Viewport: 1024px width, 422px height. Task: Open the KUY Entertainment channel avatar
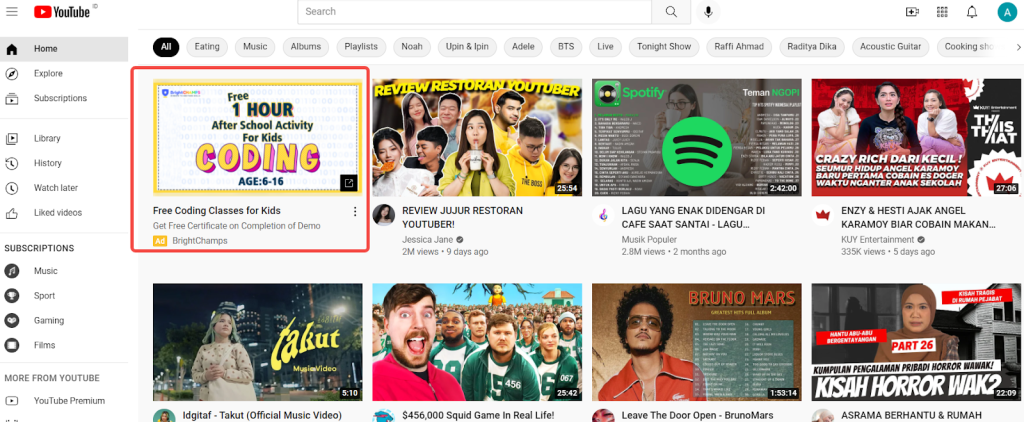click(823, 215)
